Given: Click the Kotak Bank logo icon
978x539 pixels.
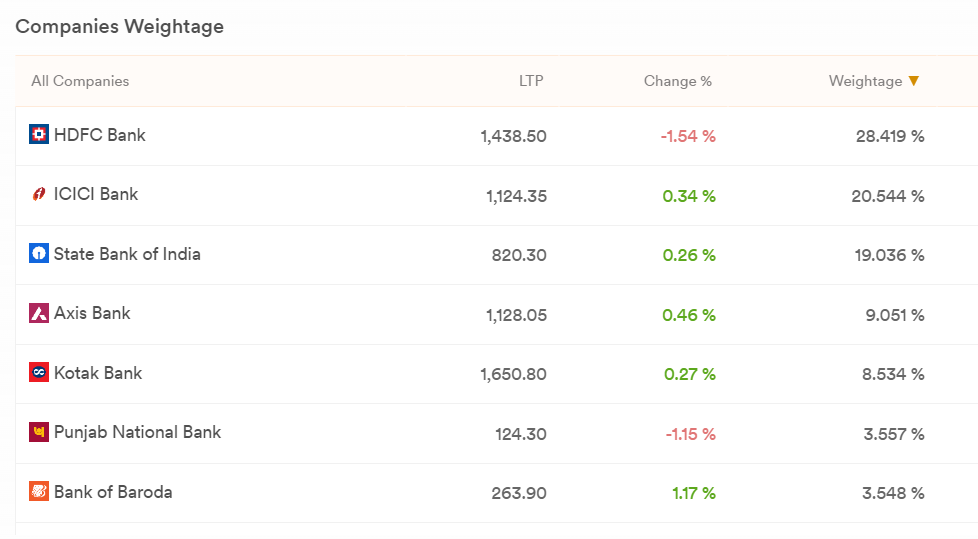Looking at the screenshot, I should tap(39, 372).
